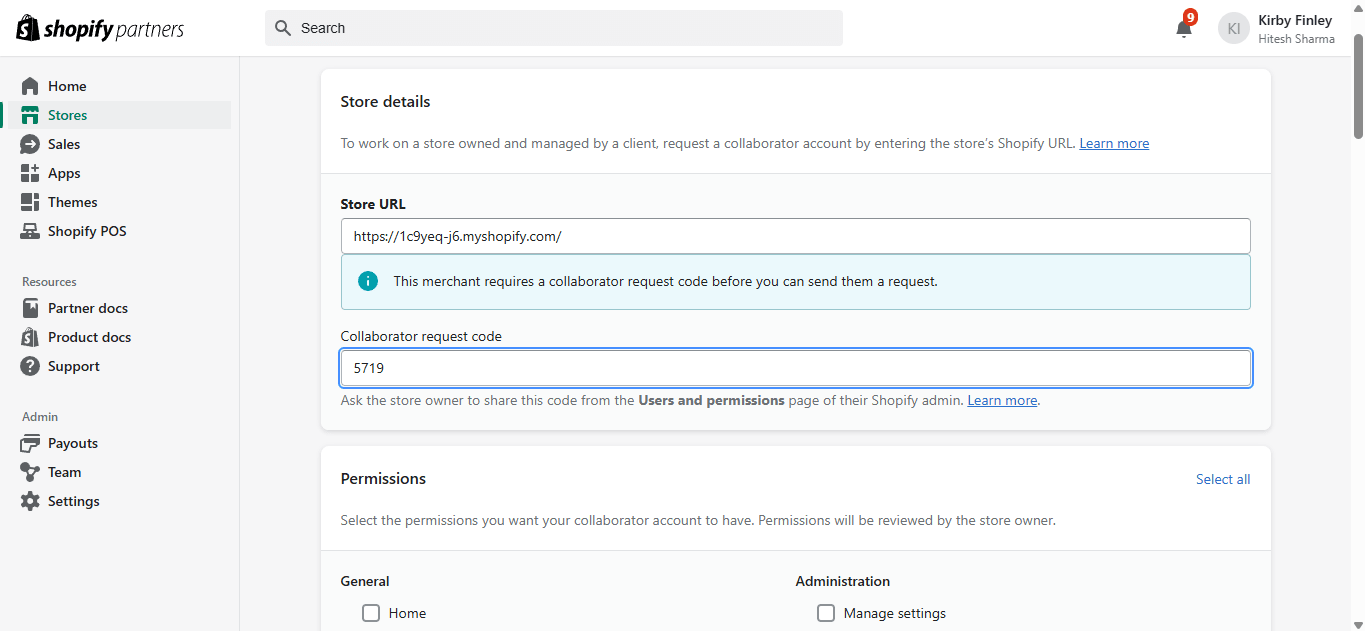Click the Payouts icon

[30, 443]
